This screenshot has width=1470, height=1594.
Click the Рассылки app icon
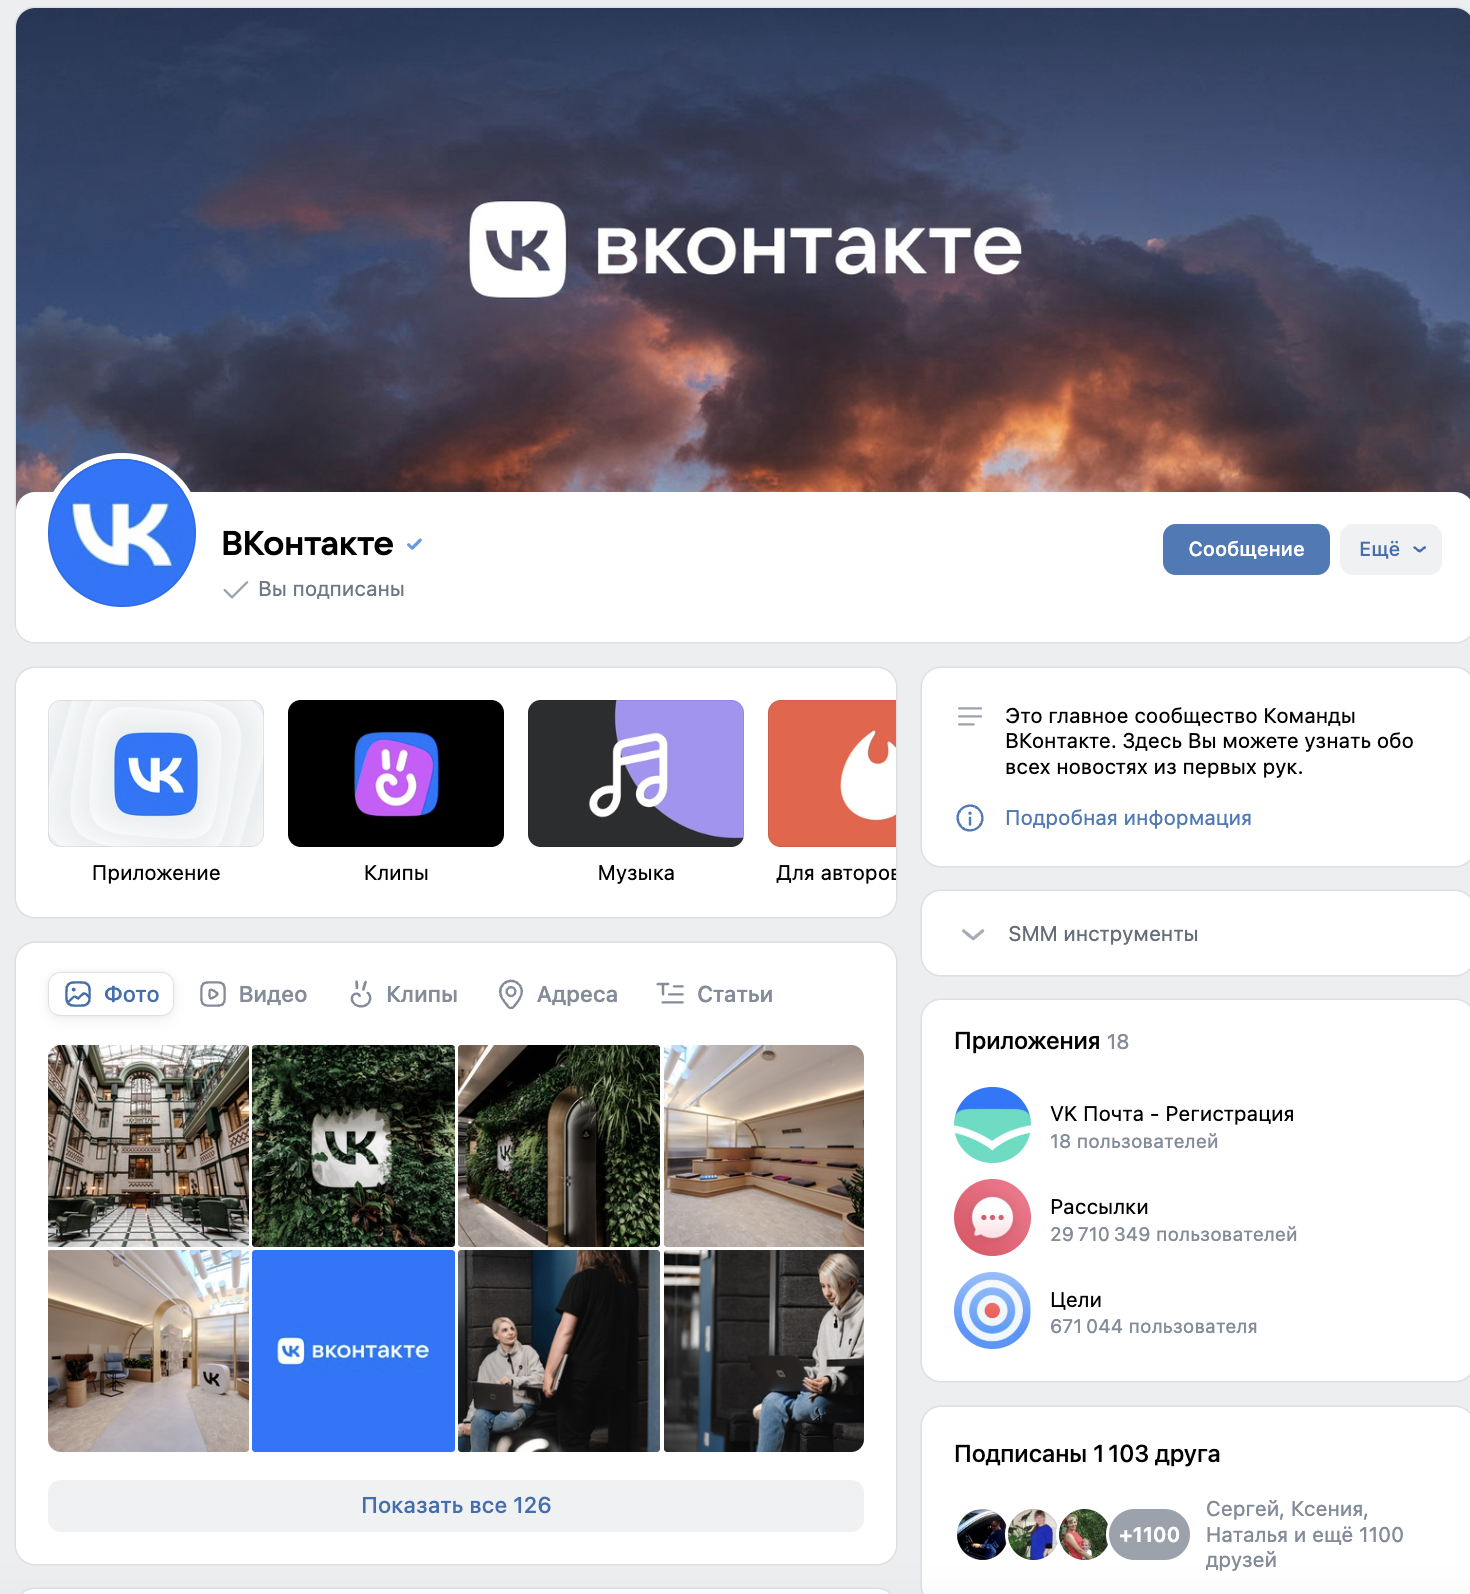point(992,1218)
